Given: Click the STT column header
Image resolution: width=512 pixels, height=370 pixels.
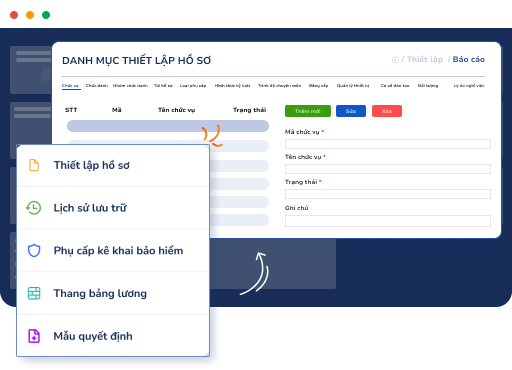Looking at the screenshot, I should click(71, 110).
